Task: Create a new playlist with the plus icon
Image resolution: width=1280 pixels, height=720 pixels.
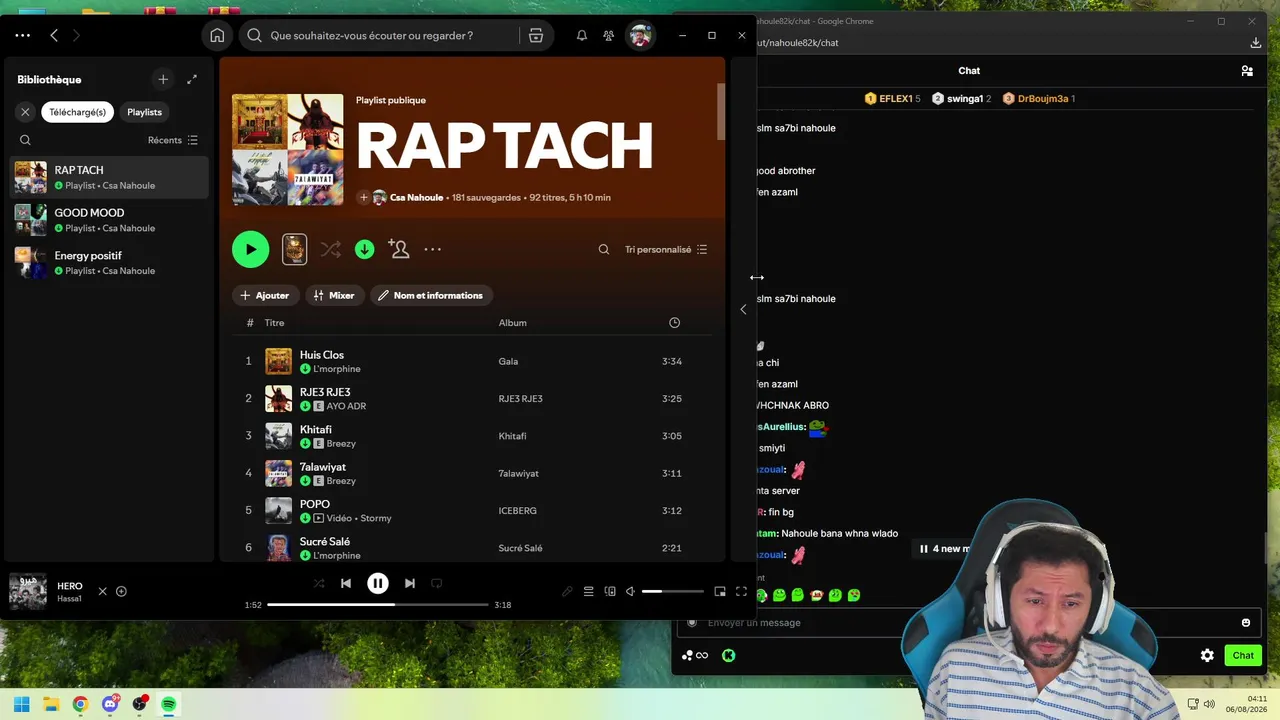Action: (163, 79)
